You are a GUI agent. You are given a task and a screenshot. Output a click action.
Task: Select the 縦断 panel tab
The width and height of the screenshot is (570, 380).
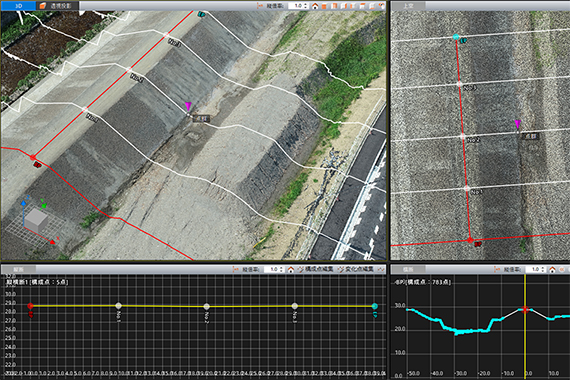pos(18,269)
